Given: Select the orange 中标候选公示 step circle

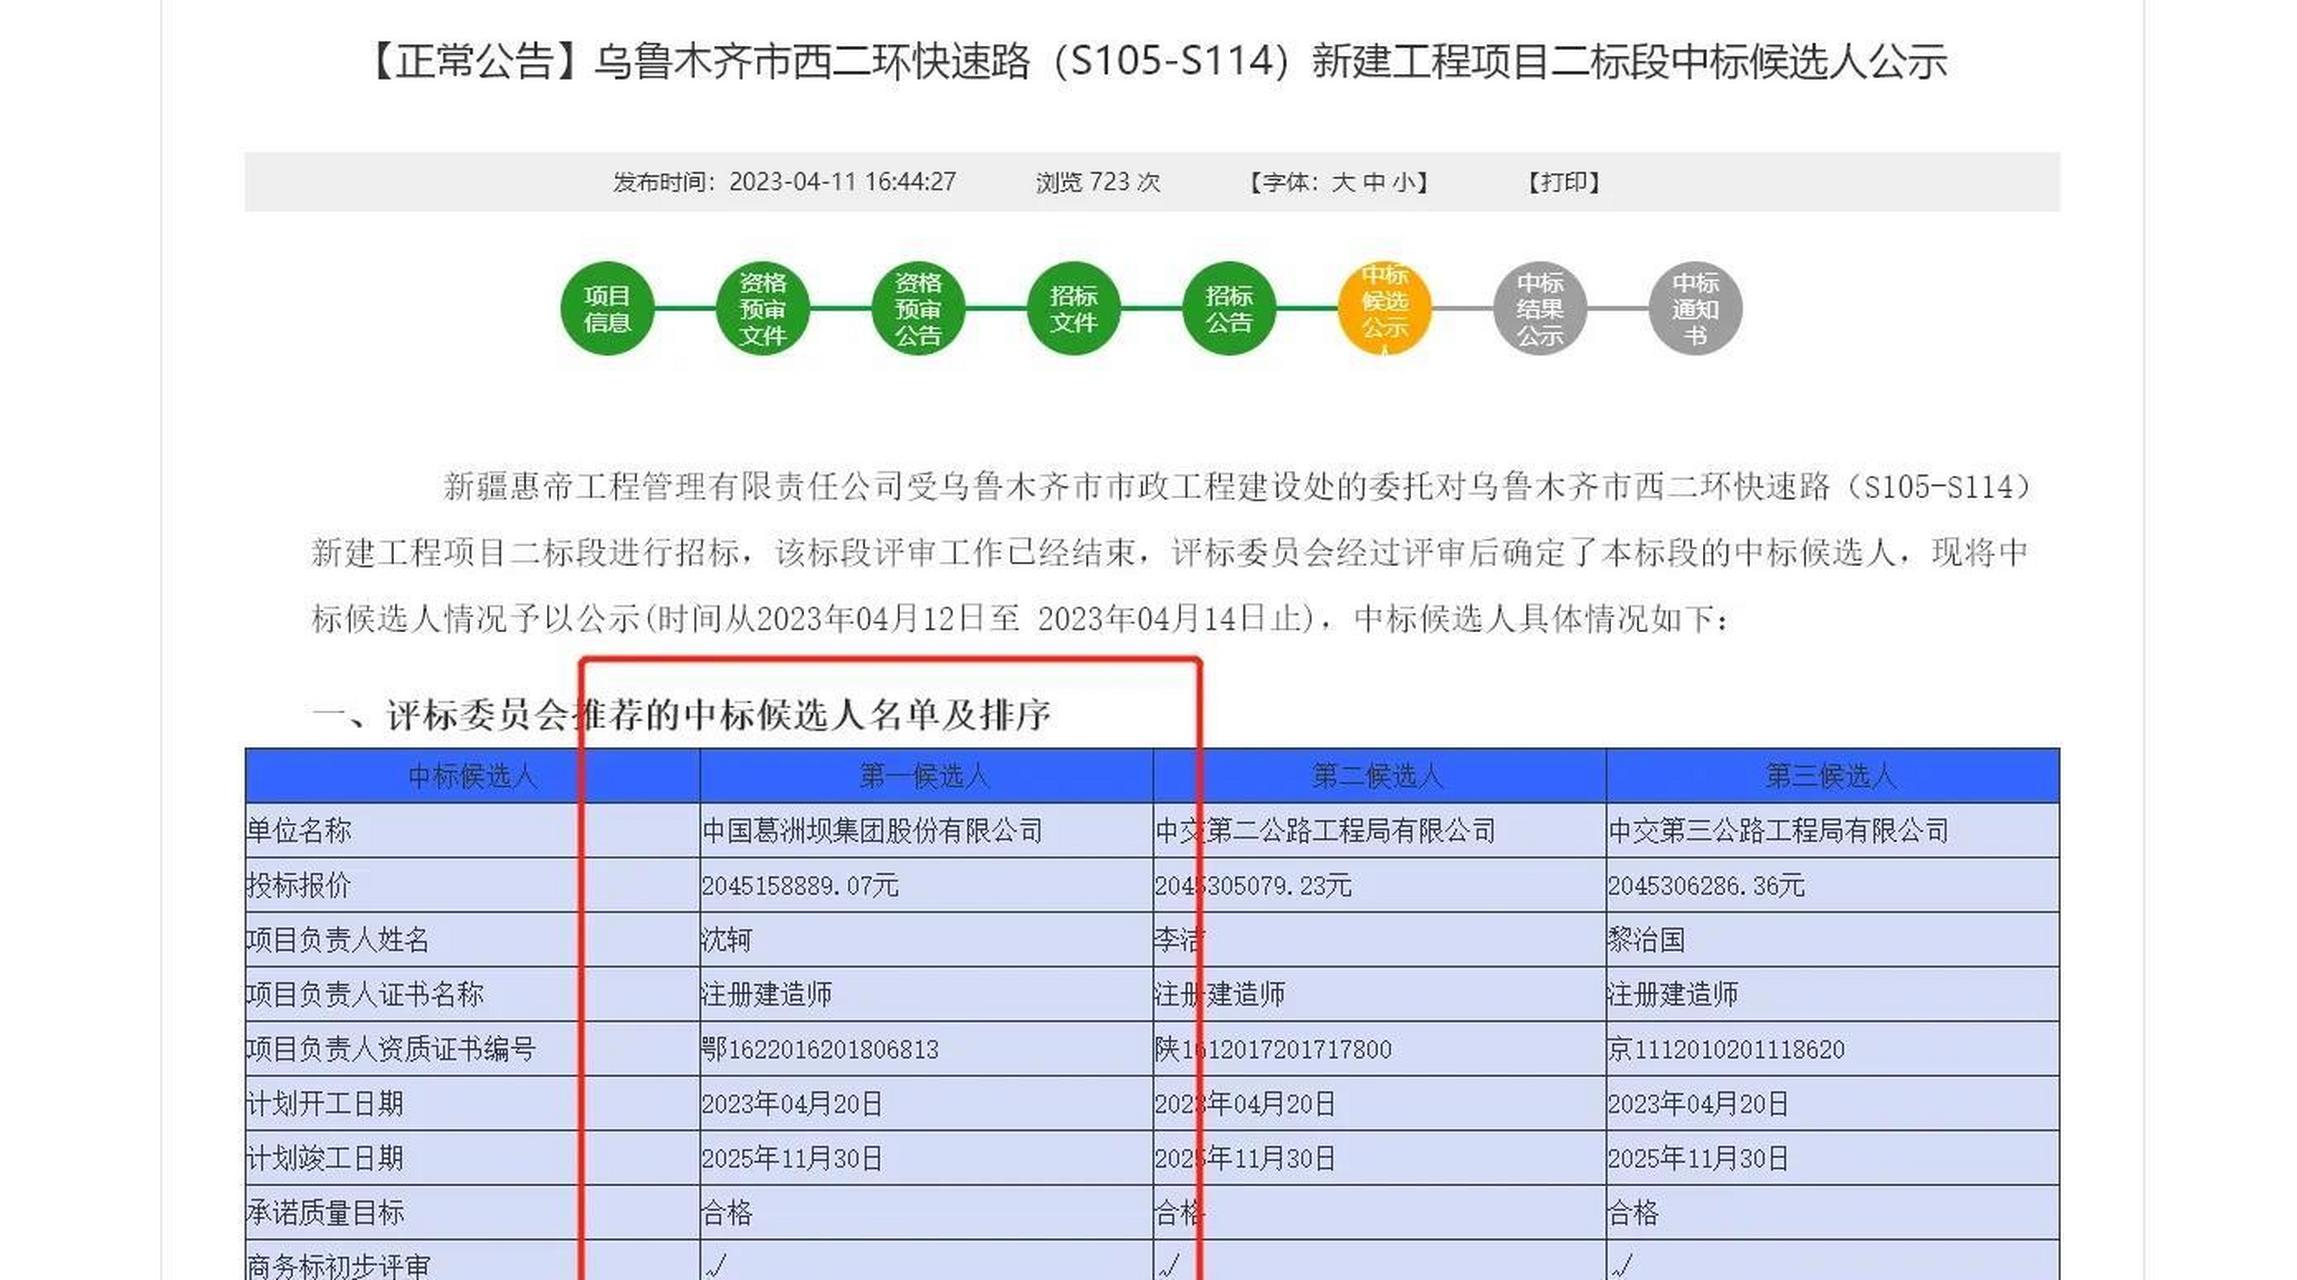Looking at the screenshot, I should pyautogui.click(x=1384, y=309).
